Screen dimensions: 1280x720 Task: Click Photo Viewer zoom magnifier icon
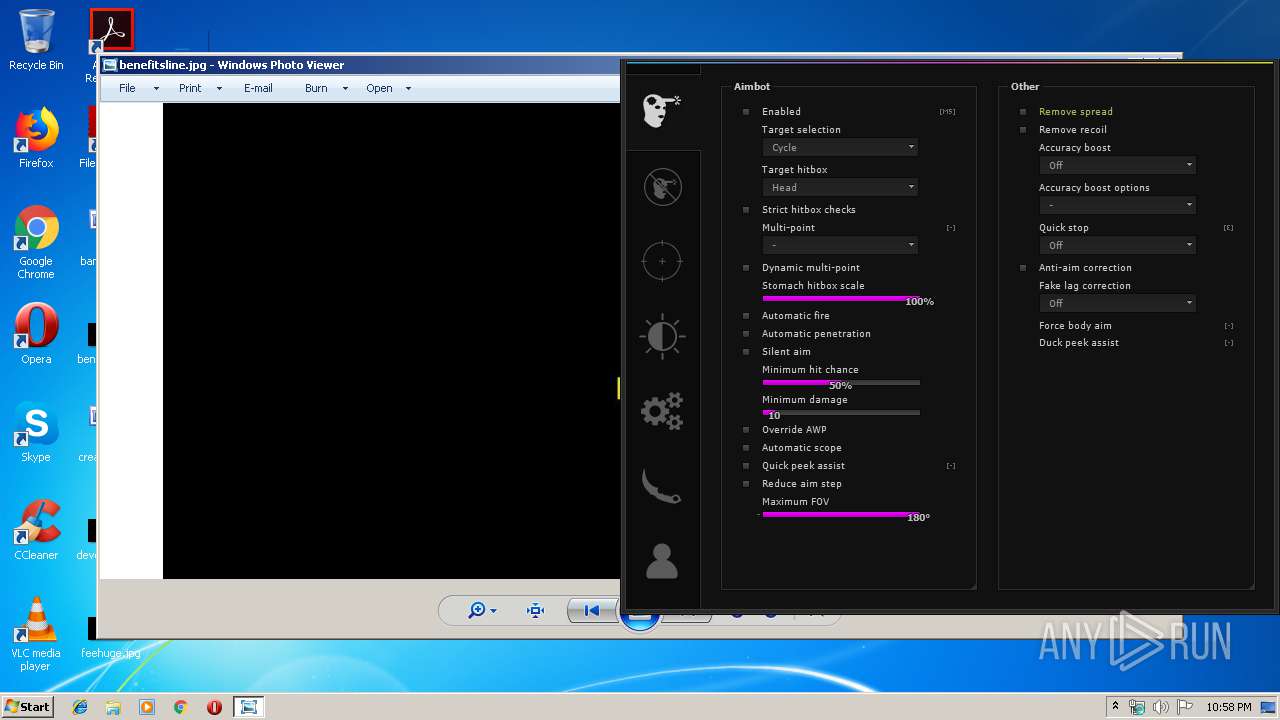[482, 610]
